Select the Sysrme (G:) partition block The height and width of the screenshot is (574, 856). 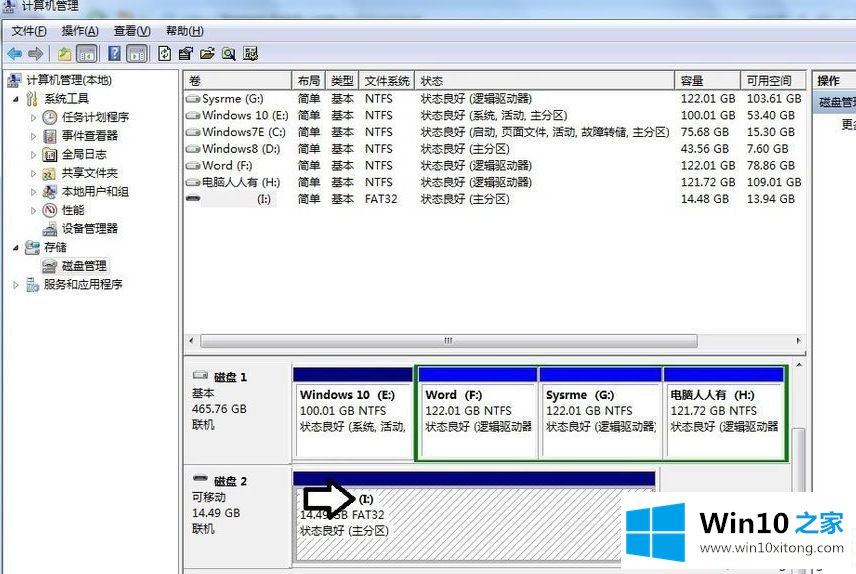click(x=600, y=413)
